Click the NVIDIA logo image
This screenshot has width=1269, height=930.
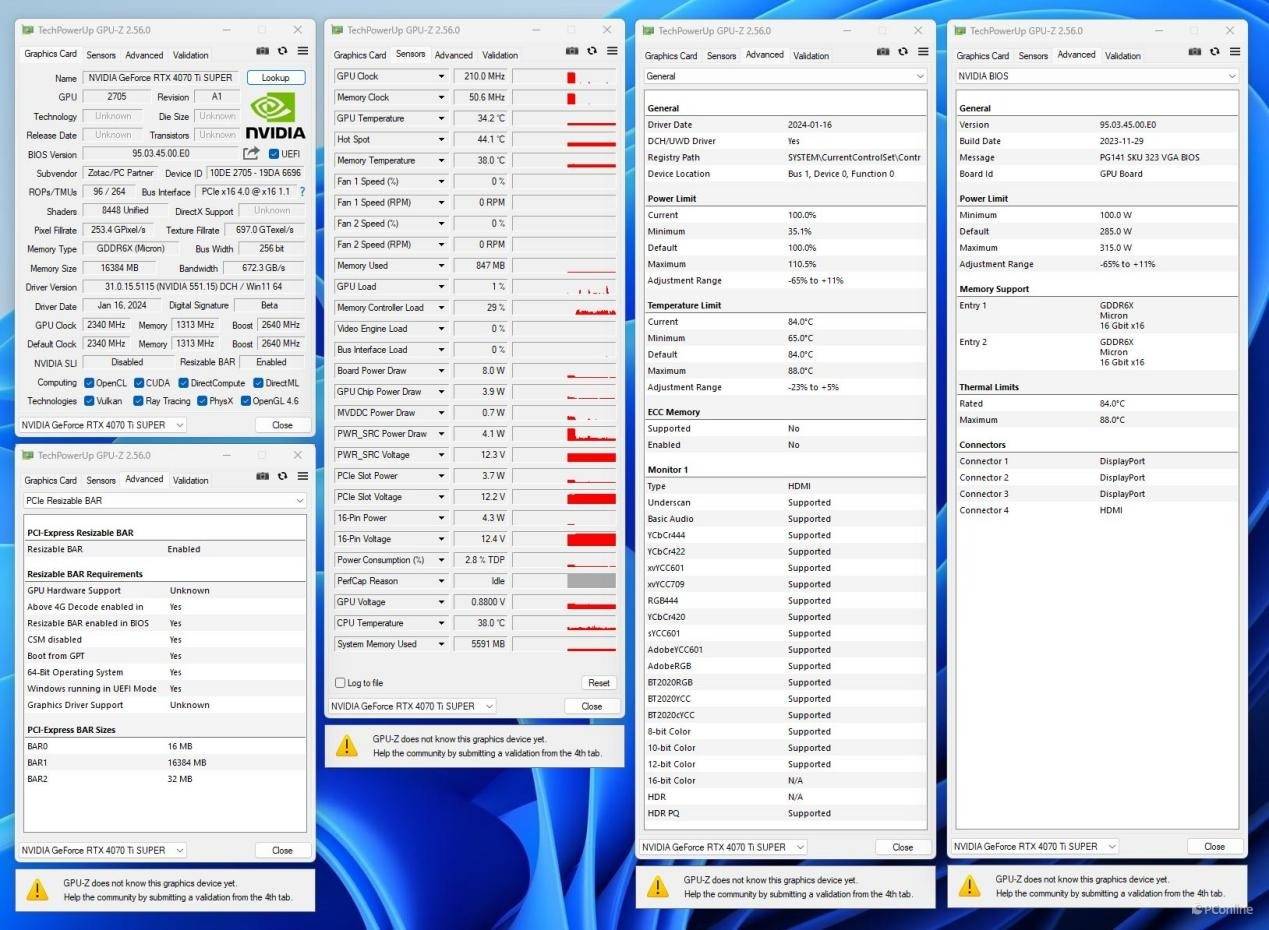coord(275,116)
